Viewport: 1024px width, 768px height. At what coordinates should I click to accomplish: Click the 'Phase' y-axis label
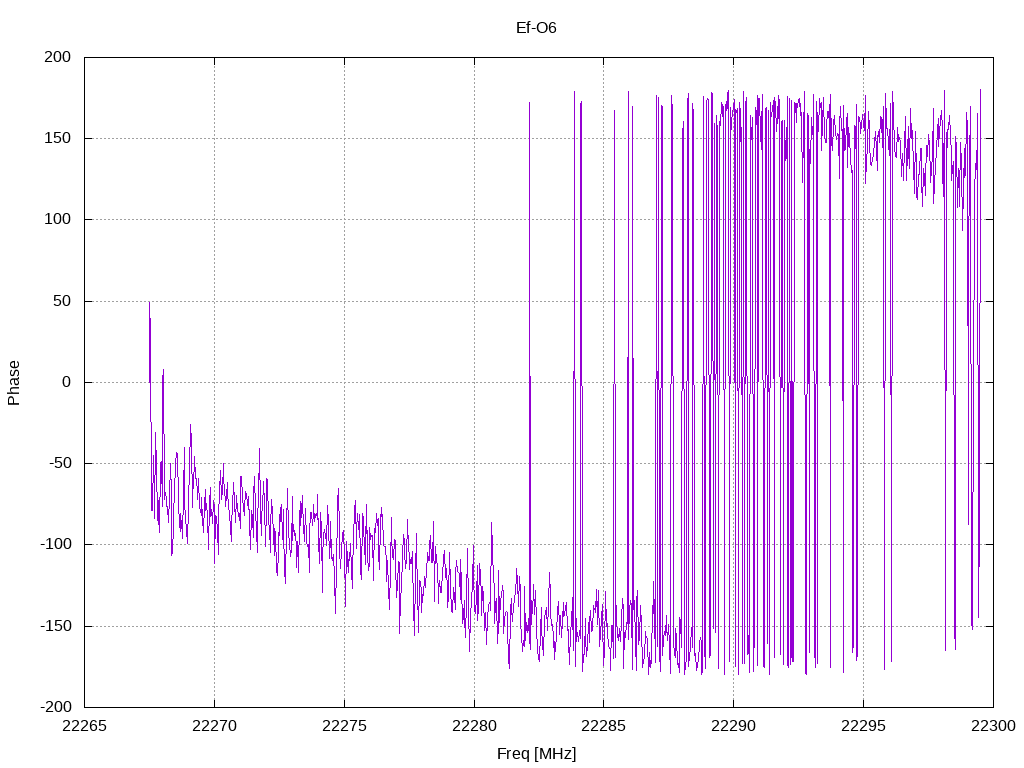(x=14, y=383)
